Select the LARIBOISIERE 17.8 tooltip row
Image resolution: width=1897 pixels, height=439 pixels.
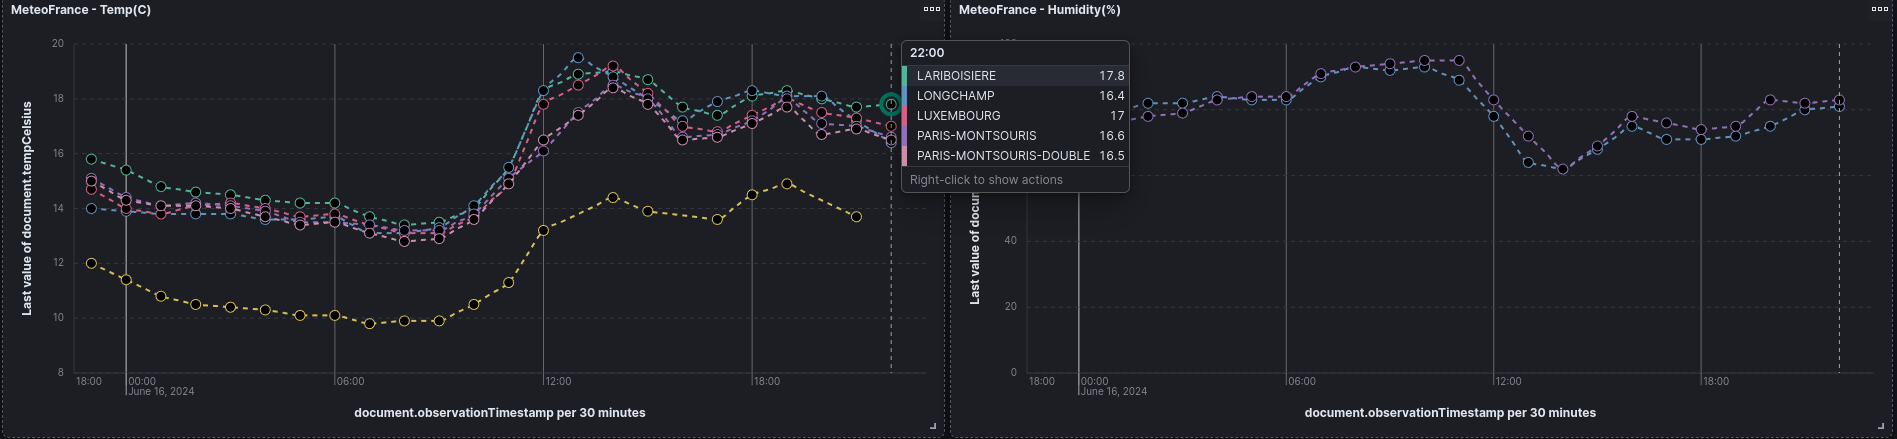pyautogui.click(x=1015, y=75)
